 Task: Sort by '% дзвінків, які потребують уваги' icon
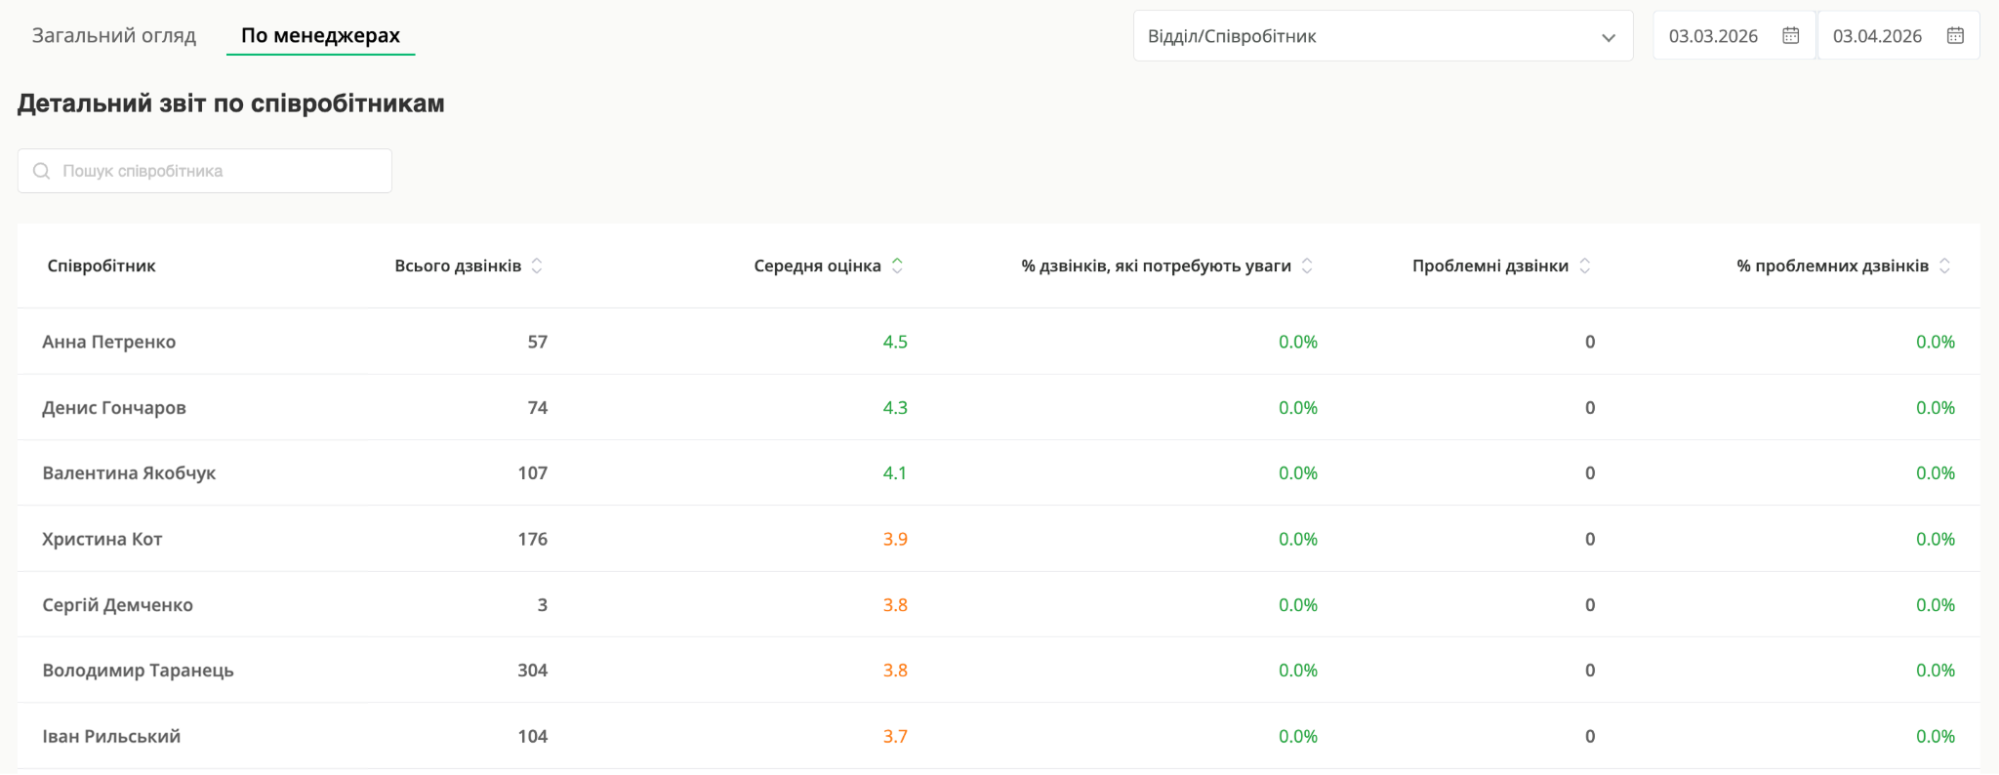pos(1307,266)
